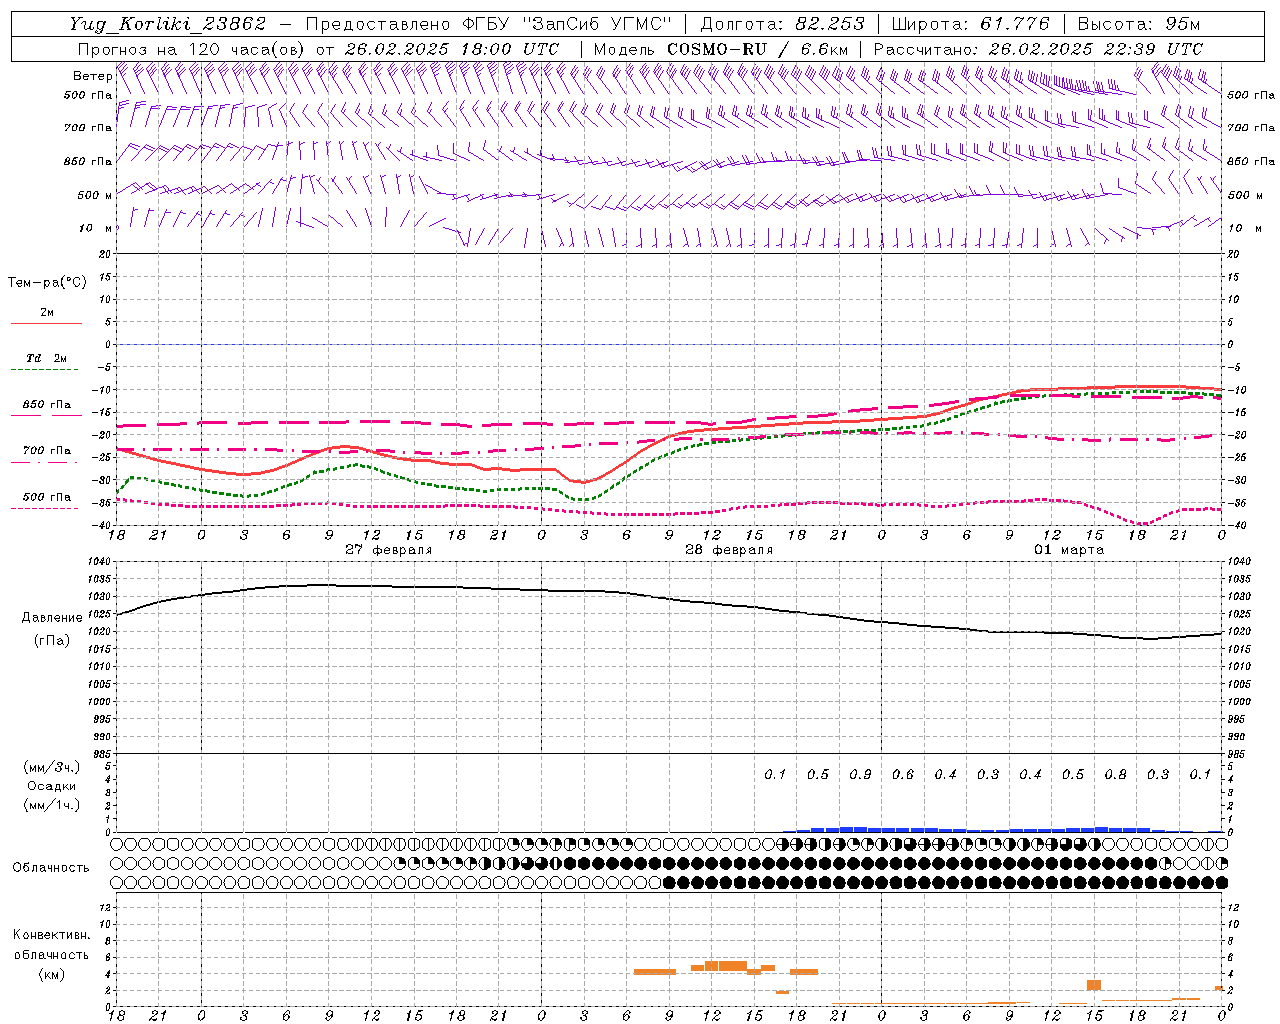Click the 0.9 precipitation value
This screenshot has width=1280, height=1024.
pos(860,775)
